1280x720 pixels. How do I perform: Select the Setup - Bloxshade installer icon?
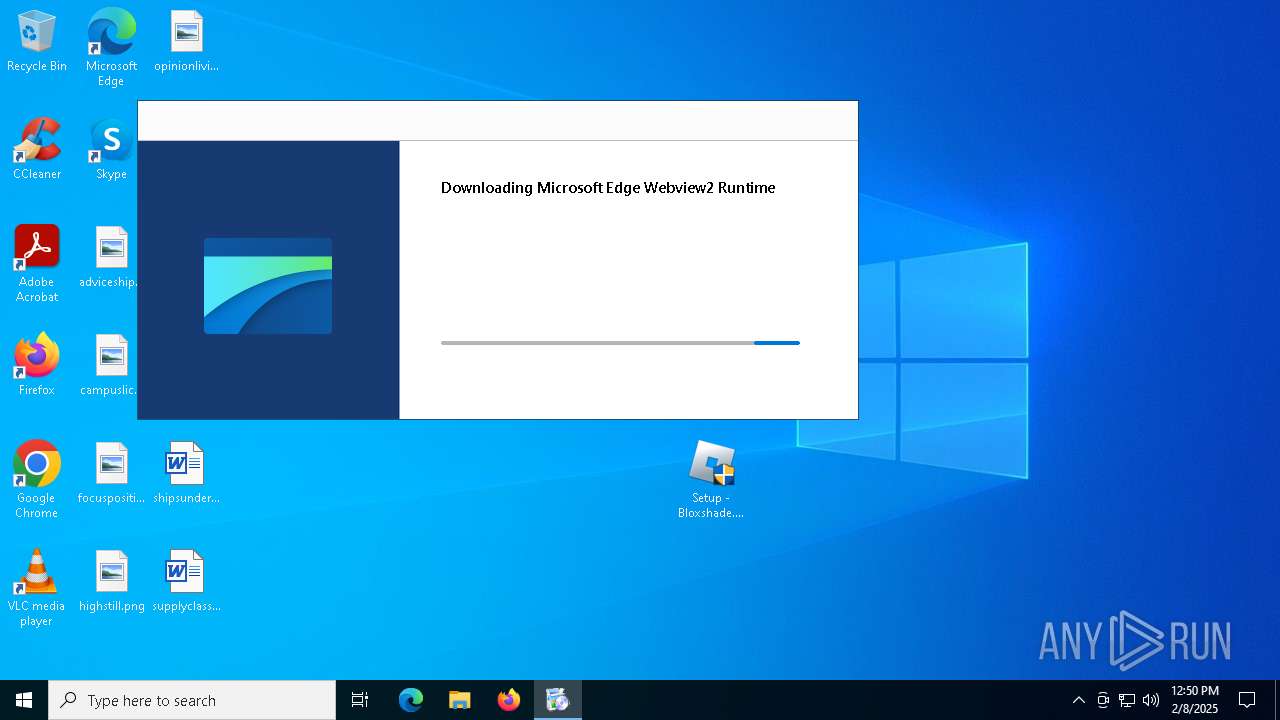[x=711, y=479]
